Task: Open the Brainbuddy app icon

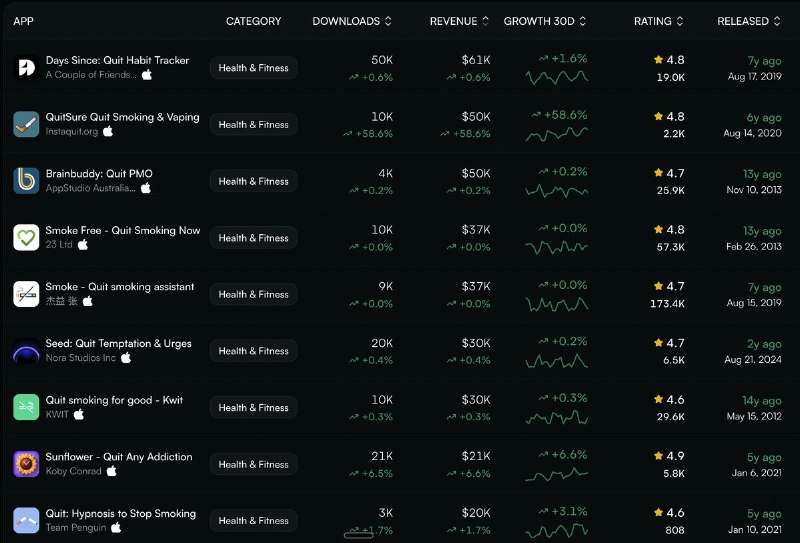Action: 26,181
